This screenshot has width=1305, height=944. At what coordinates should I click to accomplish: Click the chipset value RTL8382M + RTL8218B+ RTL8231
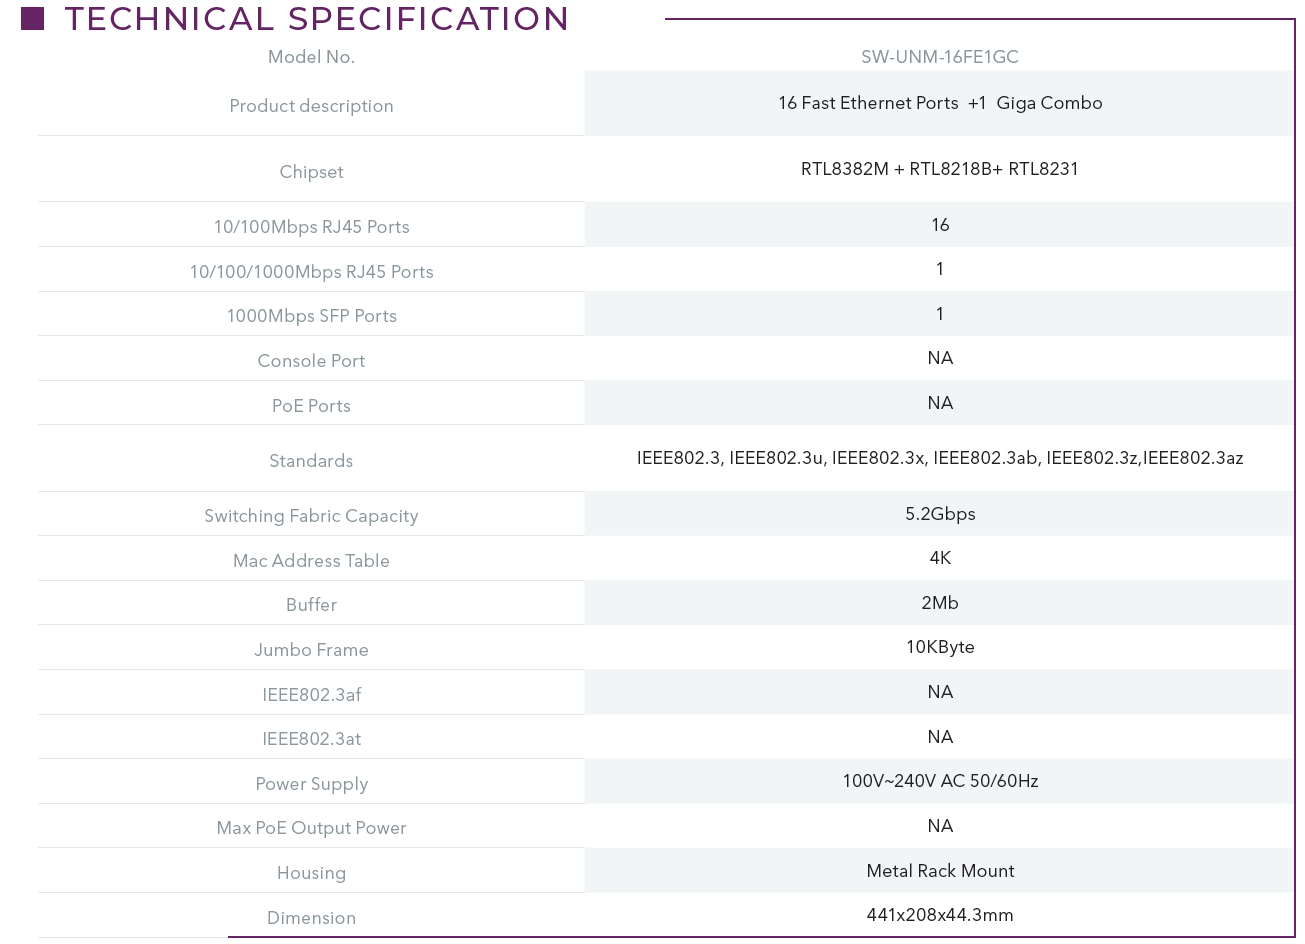[940, 169]
